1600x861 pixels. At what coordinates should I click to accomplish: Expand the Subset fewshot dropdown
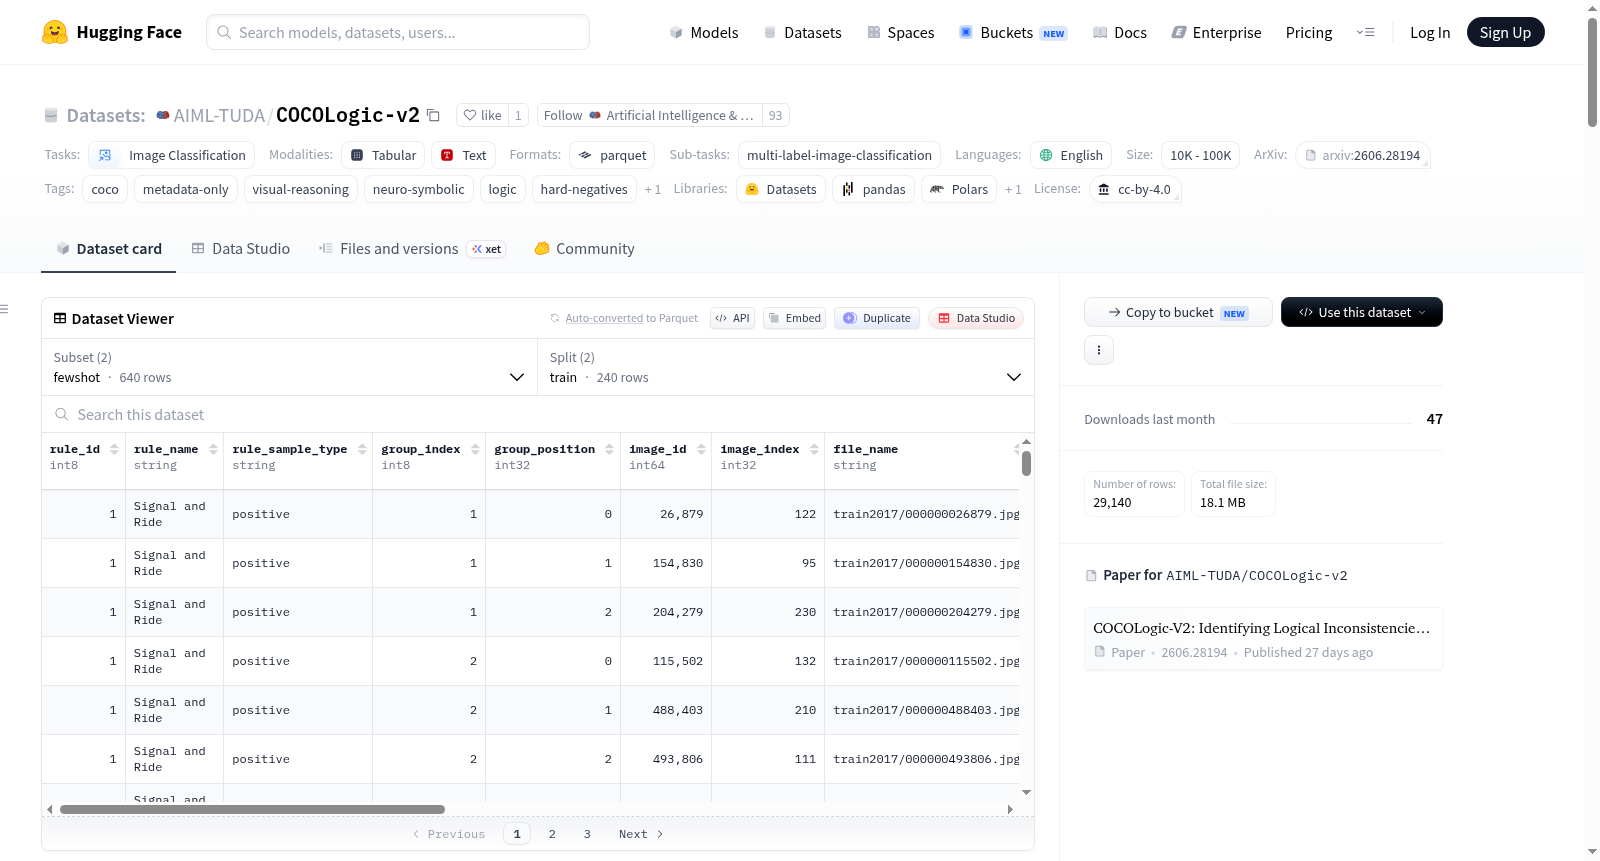point(289,367)
